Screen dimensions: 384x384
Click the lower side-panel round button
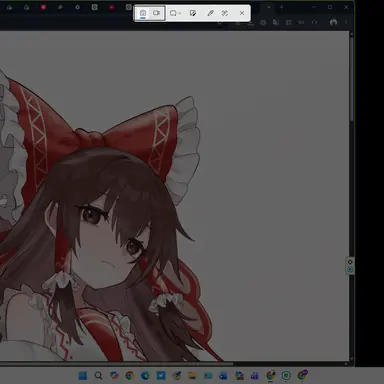350,269
